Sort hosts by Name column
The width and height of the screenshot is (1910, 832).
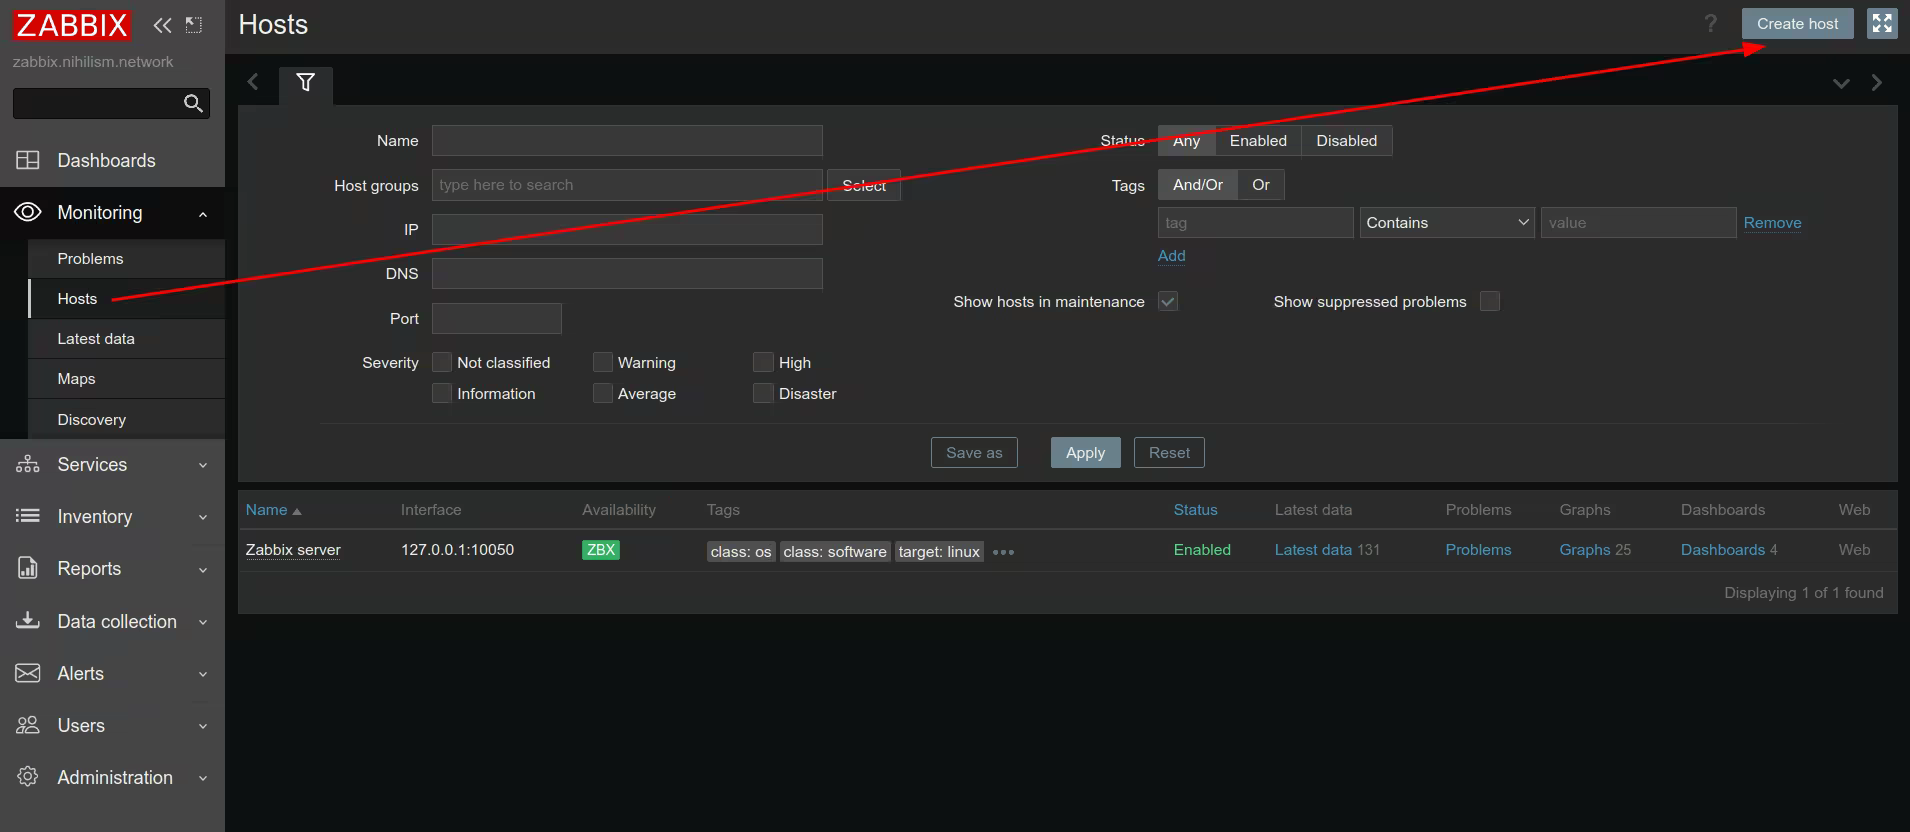point(273,510)
